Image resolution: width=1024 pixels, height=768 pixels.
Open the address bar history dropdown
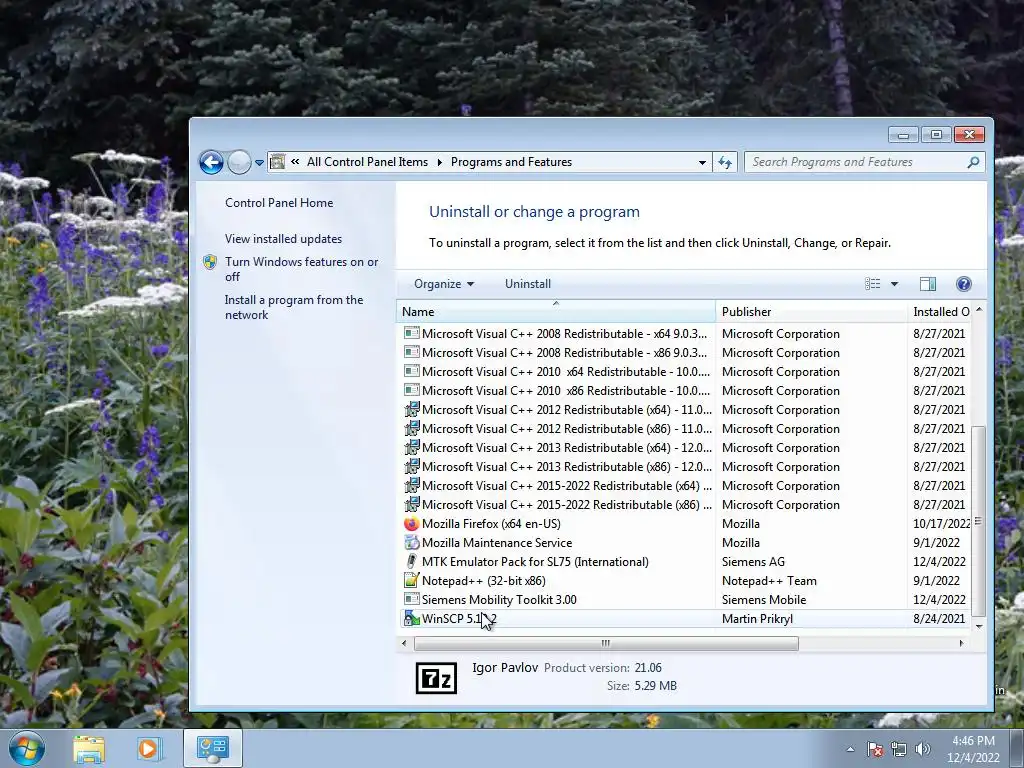[x=702, y=162]
